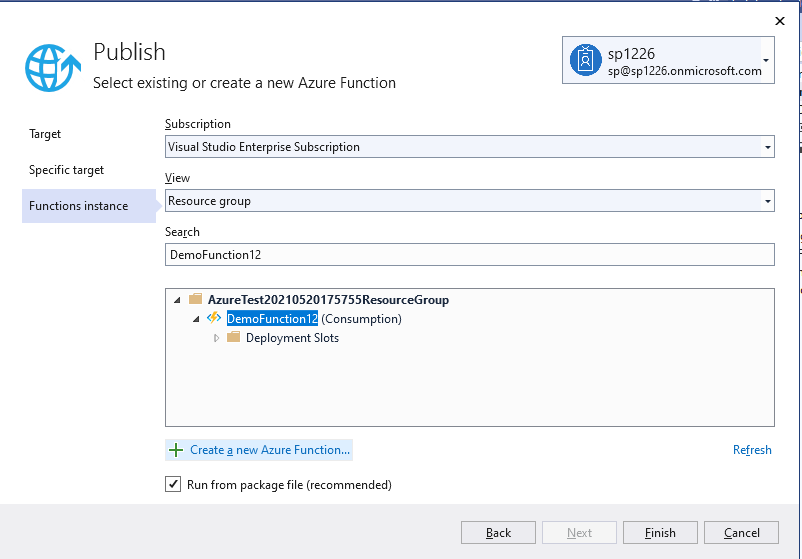Close the Publish dialog with X
This screenshot has width=802, height=559.
click(x=779, y=21)
